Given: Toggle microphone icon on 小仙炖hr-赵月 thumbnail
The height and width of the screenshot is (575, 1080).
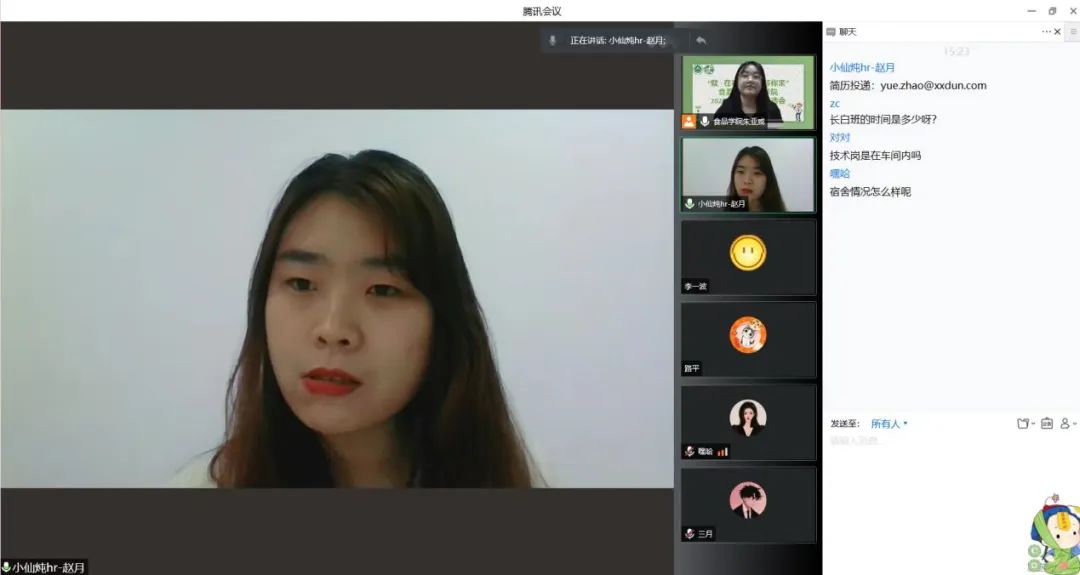Looking at the screenshot, I should pyautogui.click(x=689, y=204).
